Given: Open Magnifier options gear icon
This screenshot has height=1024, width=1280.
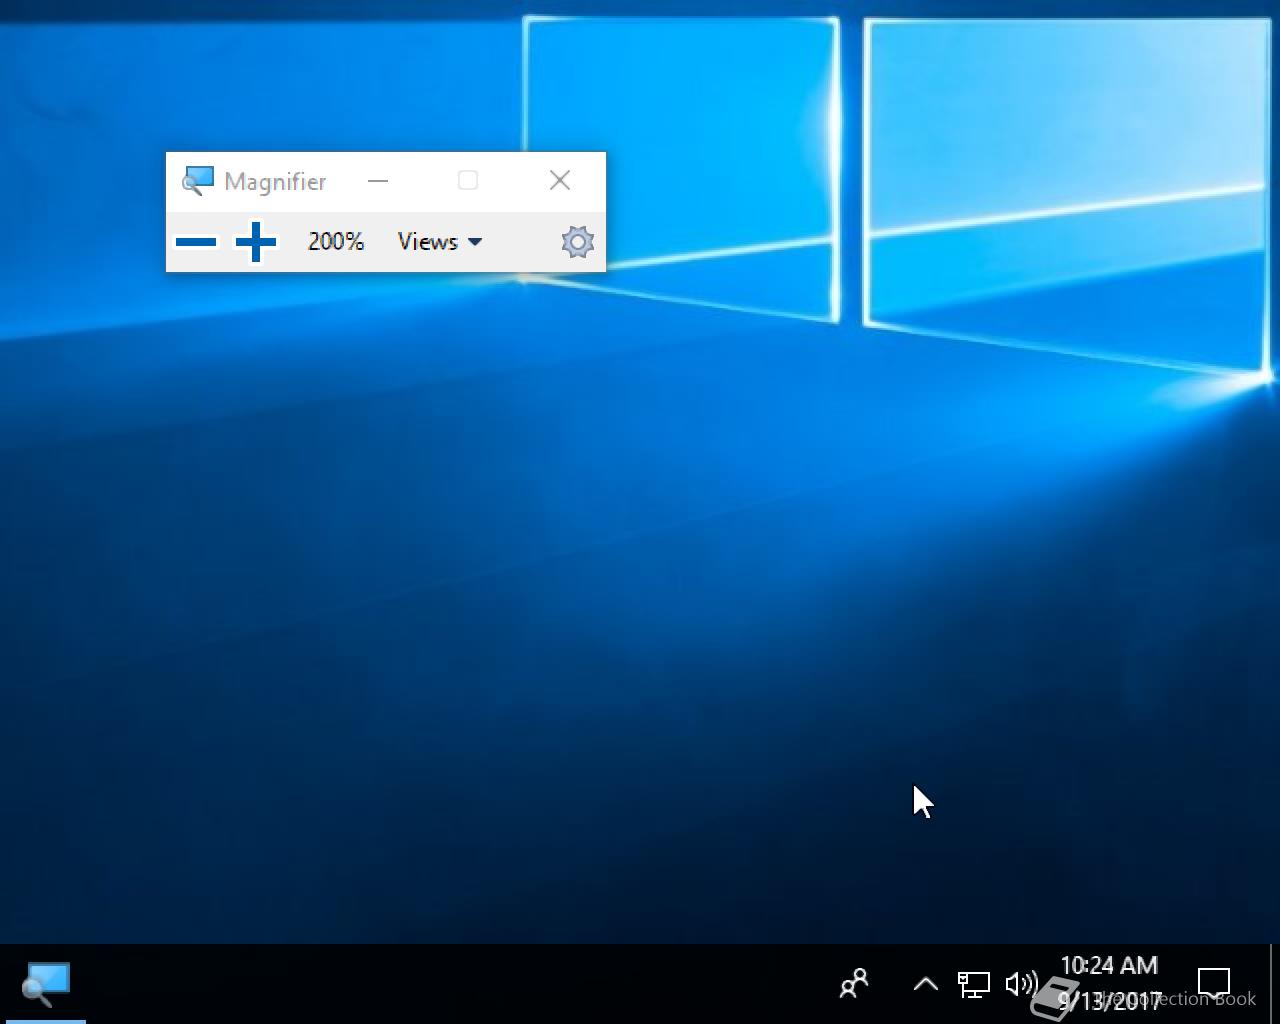Looking at the screenshot, I should click(x=577, y=242).
